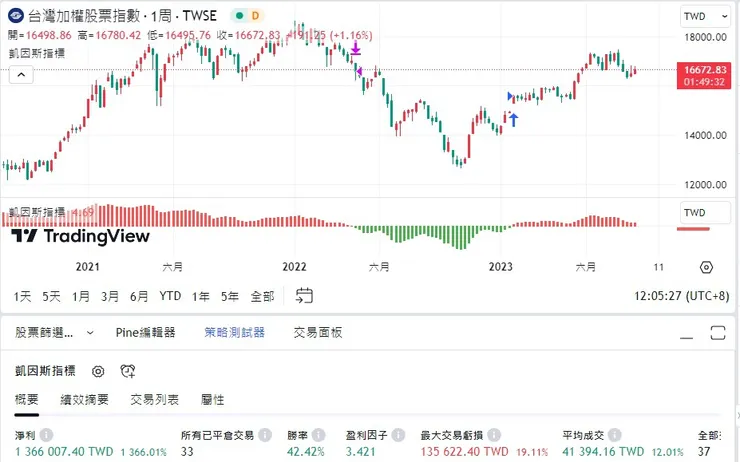Select the YTD time range
The height and width of the screenshot is (462, 740).
tap(170, 296)
